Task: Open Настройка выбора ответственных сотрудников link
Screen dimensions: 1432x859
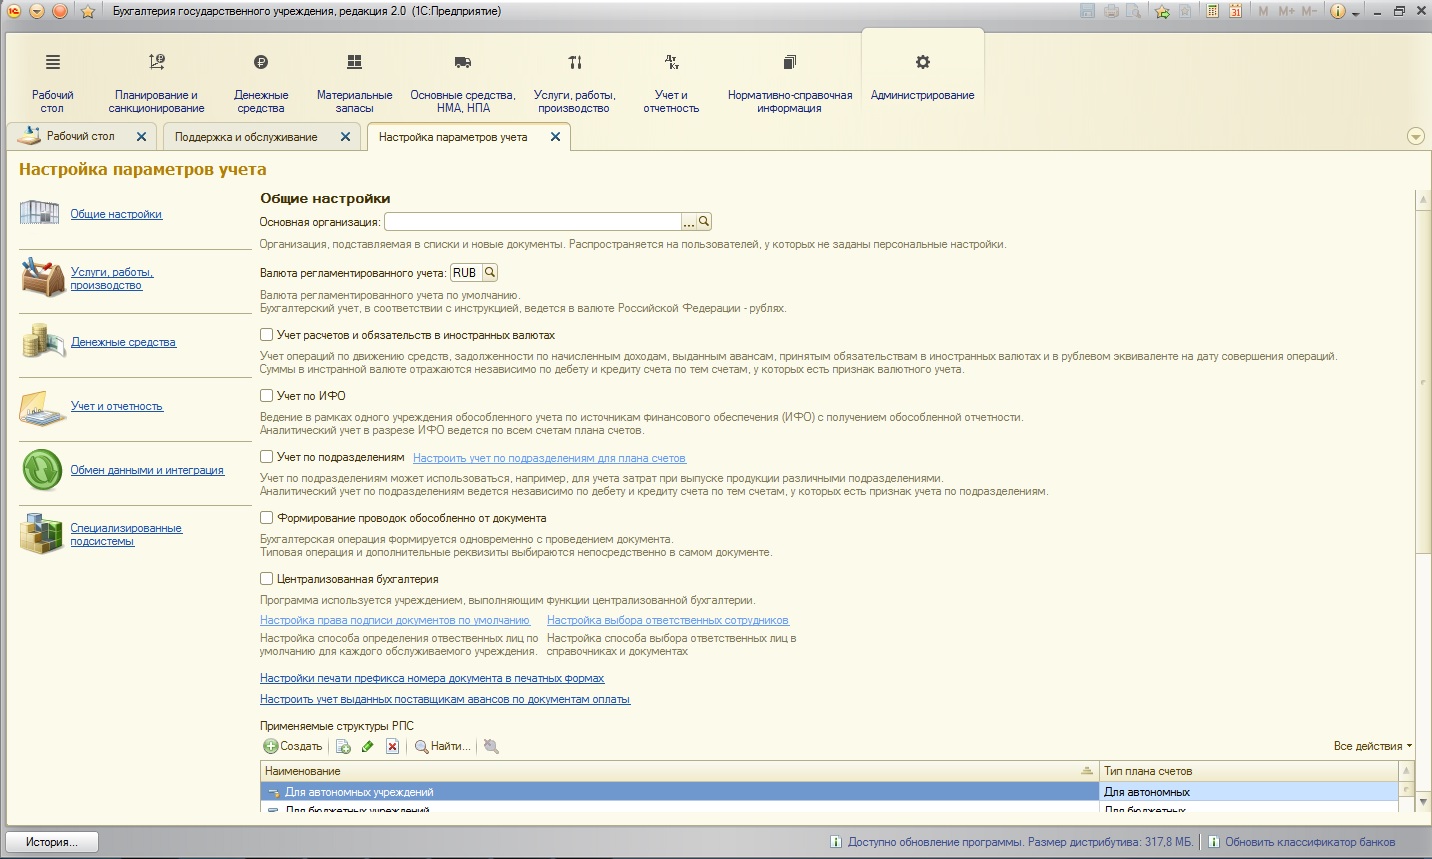Action: [668, 620]
